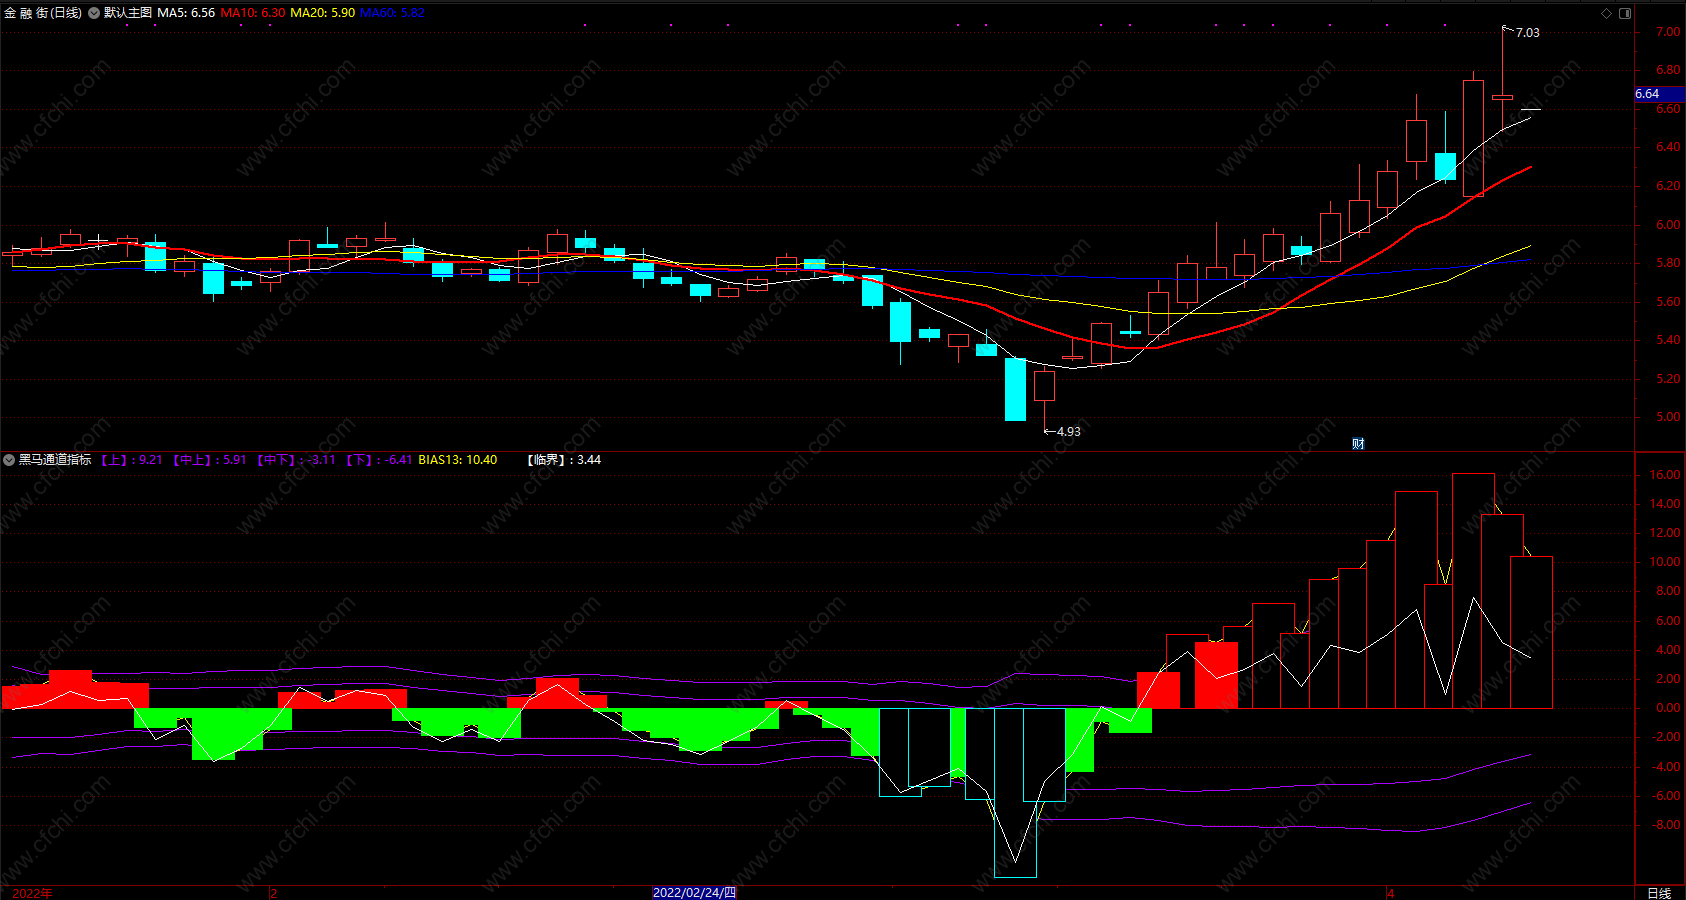
Task: Click the 黑马通道指标 indicator name
Action: 55,460
